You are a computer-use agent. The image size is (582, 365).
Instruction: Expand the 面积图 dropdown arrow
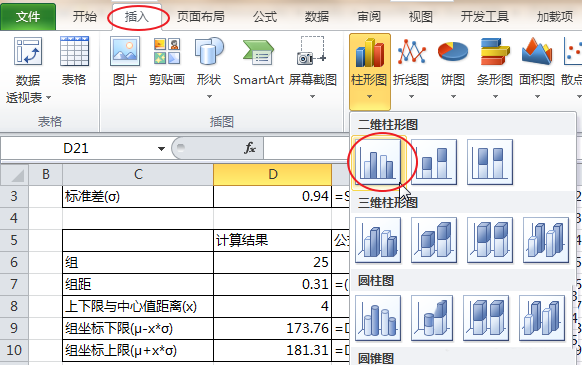point(537,97)
